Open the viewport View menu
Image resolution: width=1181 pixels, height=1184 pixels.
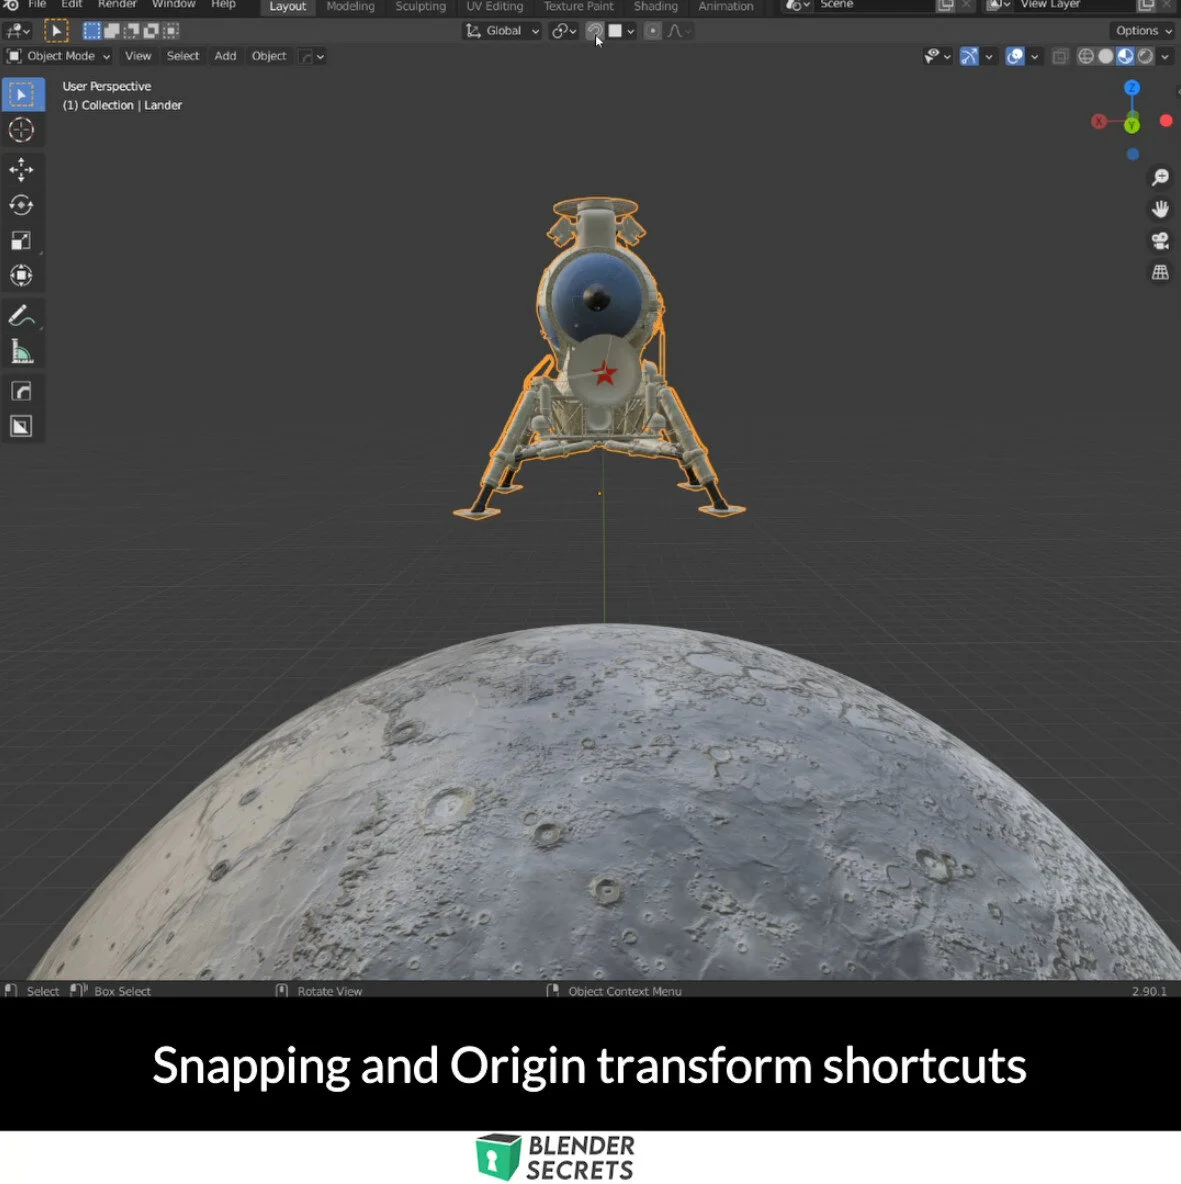138,56
